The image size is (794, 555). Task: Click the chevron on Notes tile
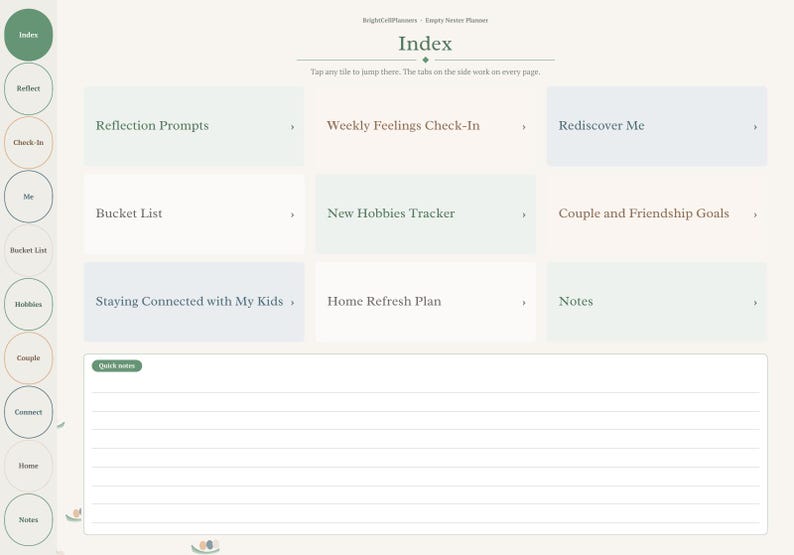(755, 303)
